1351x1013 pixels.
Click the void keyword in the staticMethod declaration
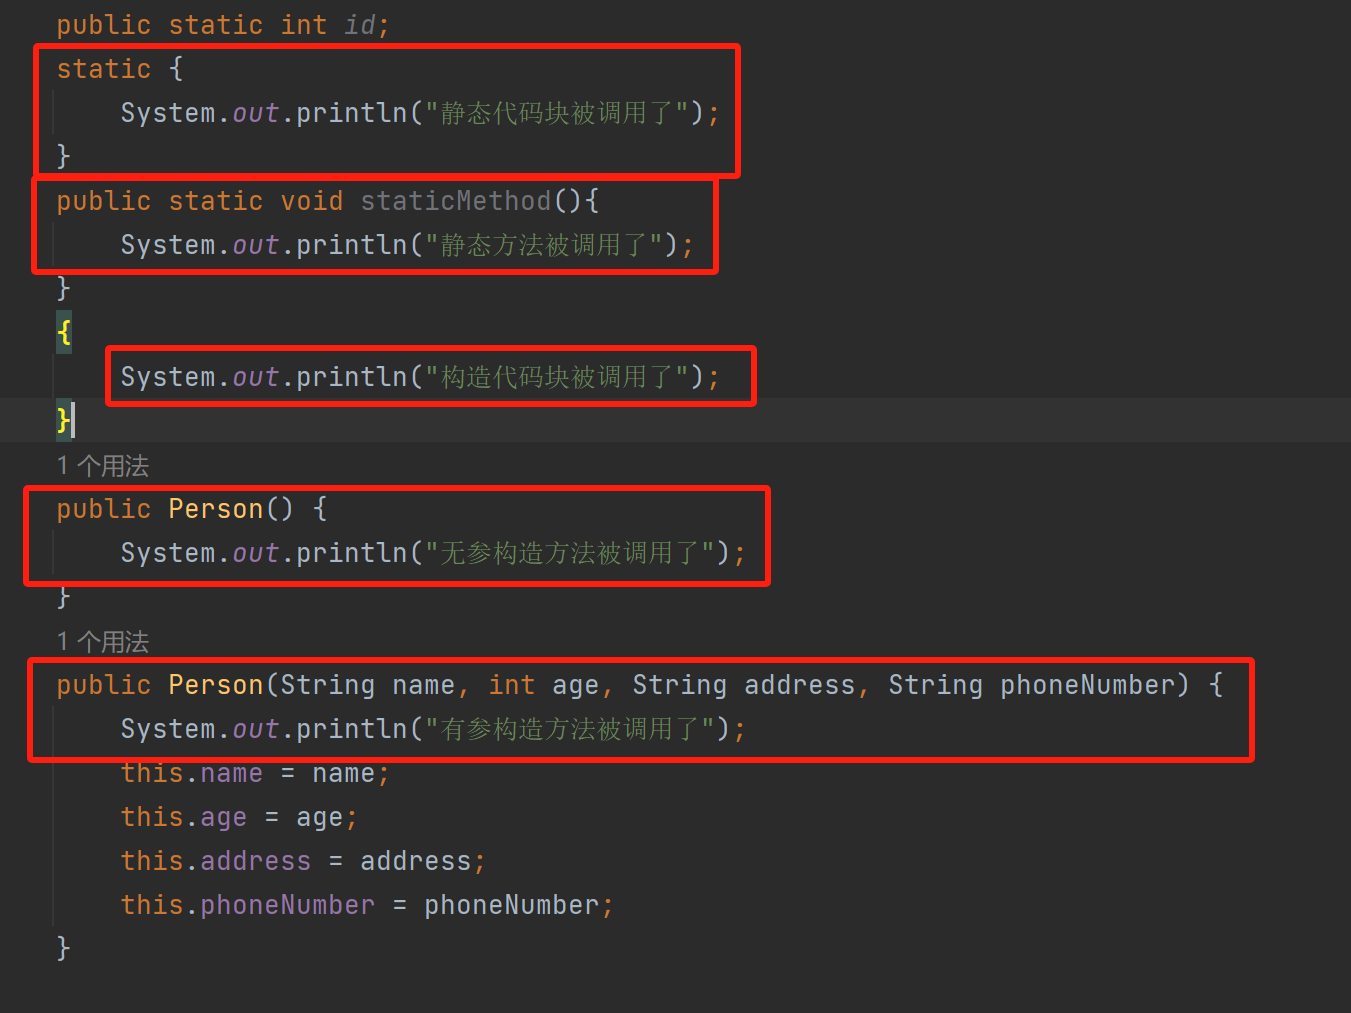[x=311, y=201]
